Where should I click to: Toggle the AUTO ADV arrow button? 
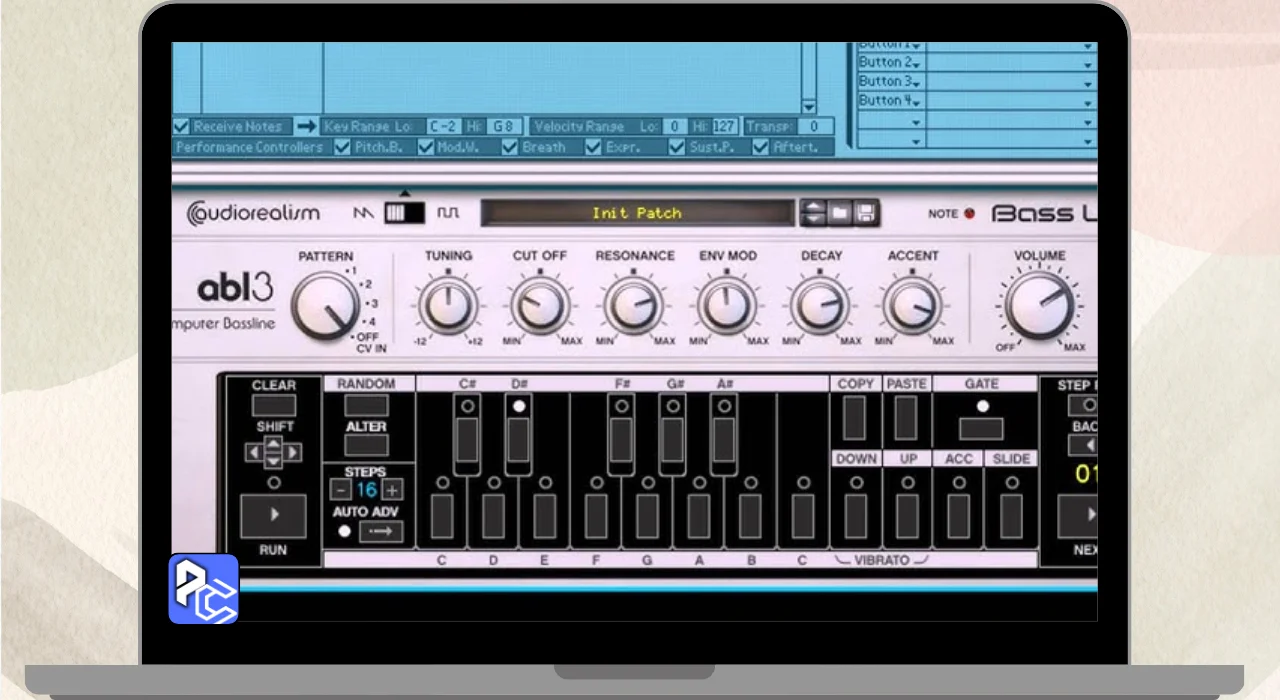pyautogui.click(x=381, y=531)
